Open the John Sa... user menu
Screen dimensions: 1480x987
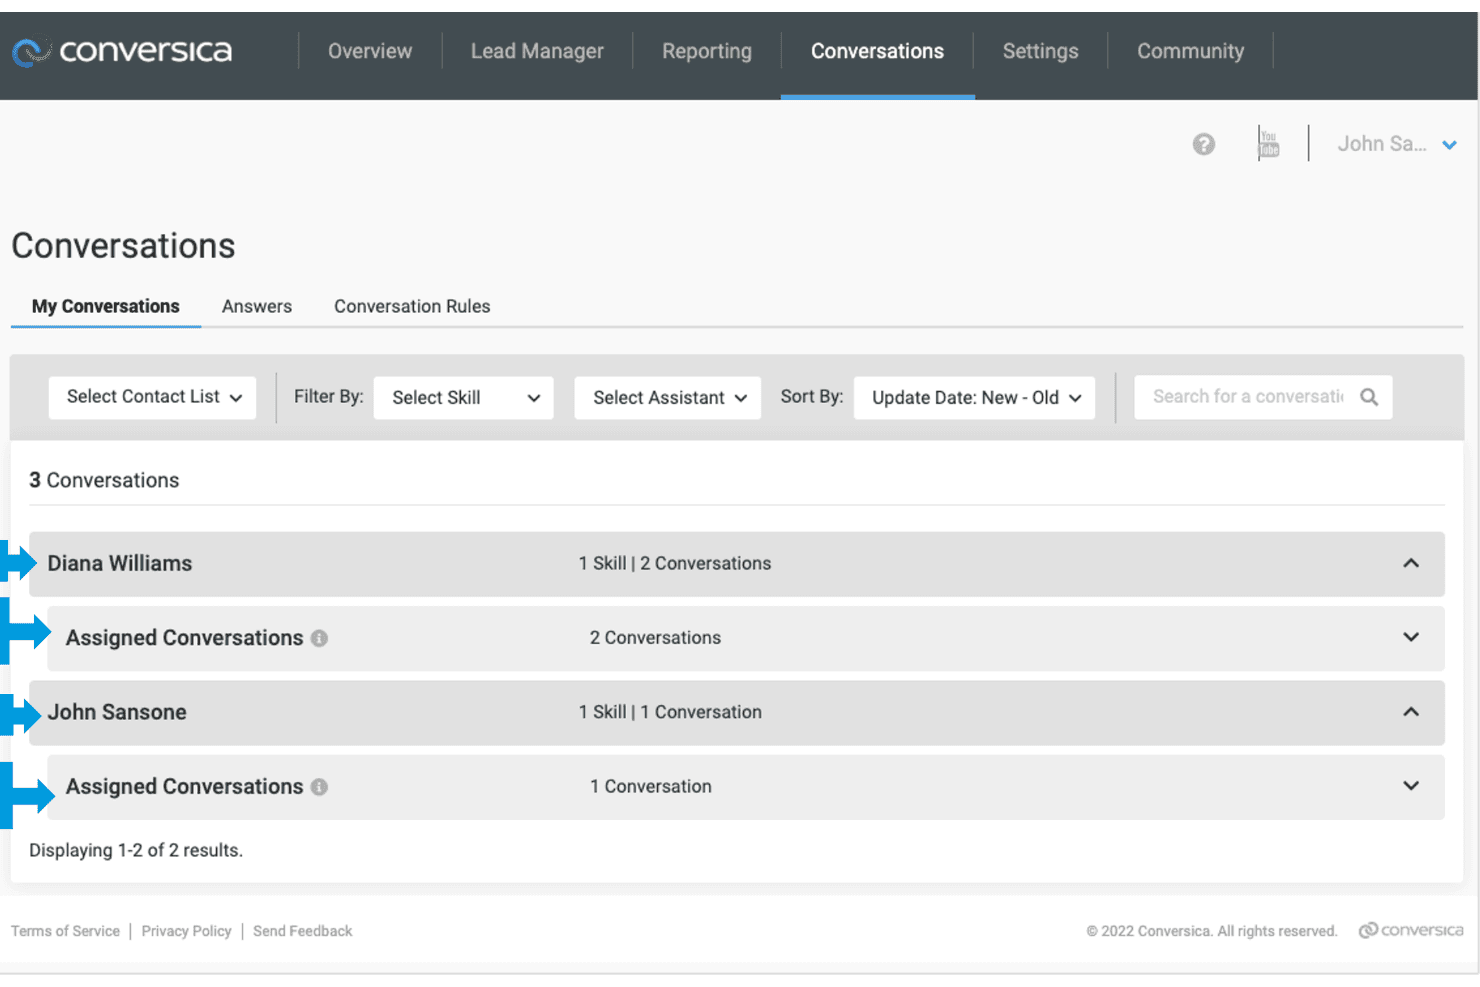pyautogui.click(x=1397, y=144)
